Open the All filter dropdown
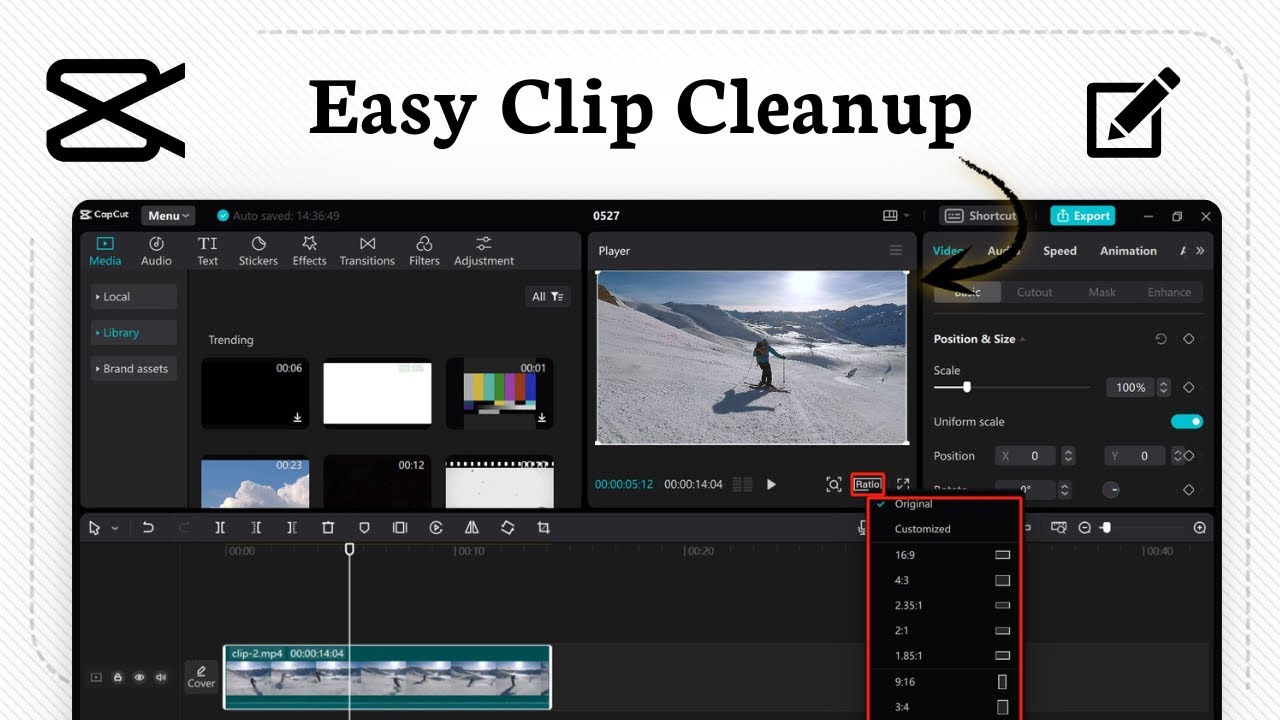The image size is (1280, 720). [547, 297]
